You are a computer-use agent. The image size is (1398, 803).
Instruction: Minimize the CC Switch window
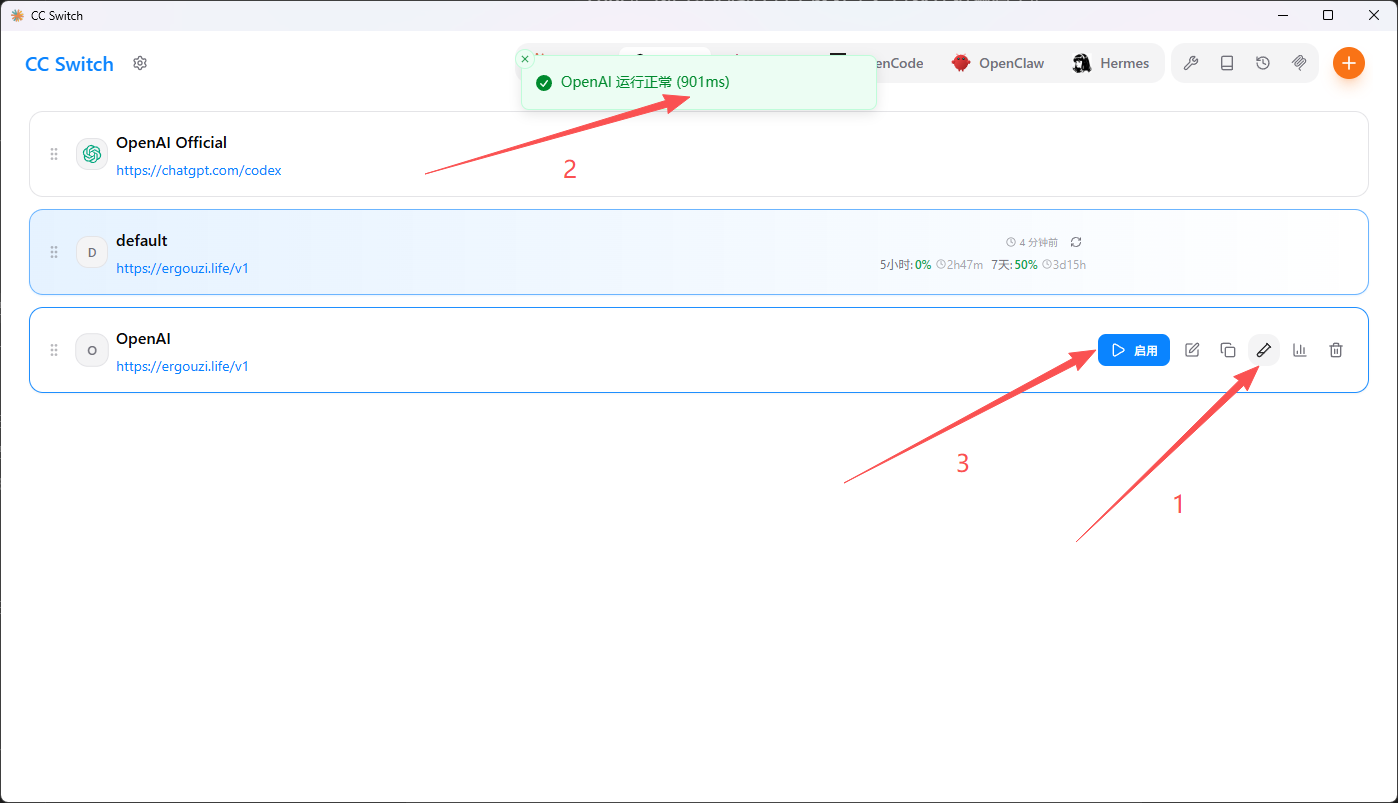coord(1282,15)
